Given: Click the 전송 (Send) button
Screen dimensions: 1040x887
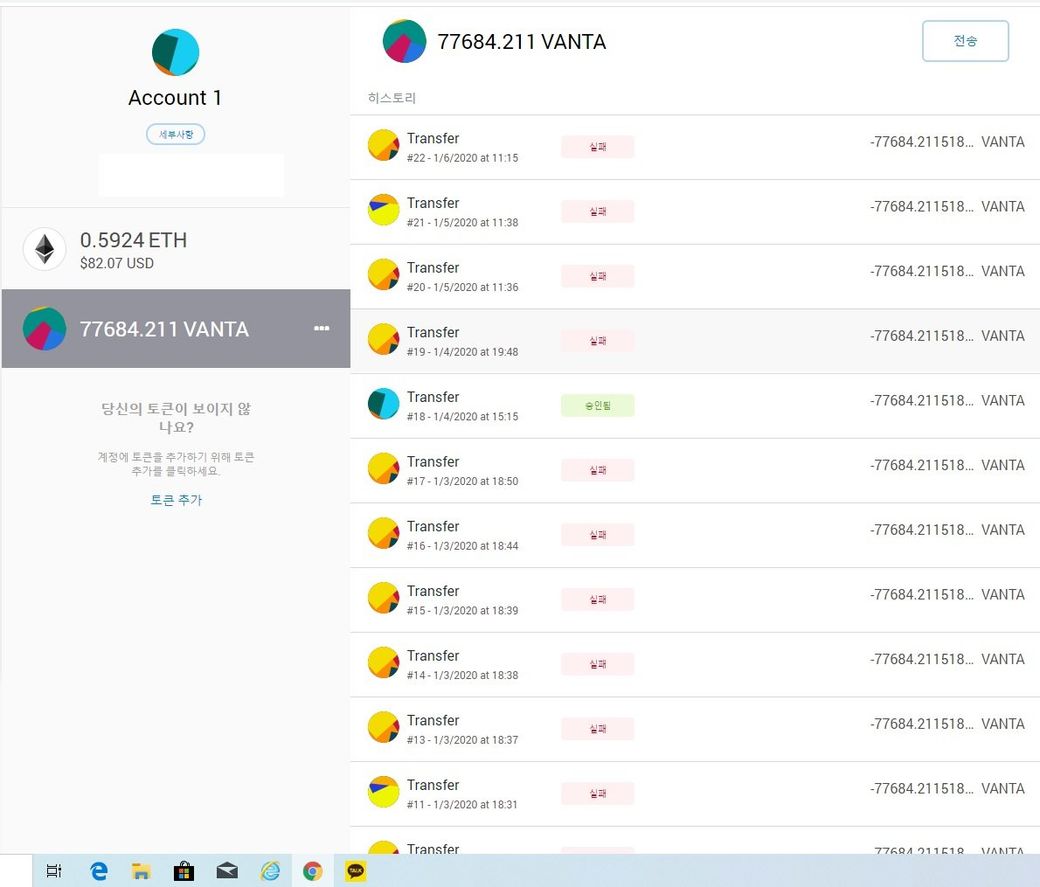Looking at the screenshot, I should click(x=965, y=41).
